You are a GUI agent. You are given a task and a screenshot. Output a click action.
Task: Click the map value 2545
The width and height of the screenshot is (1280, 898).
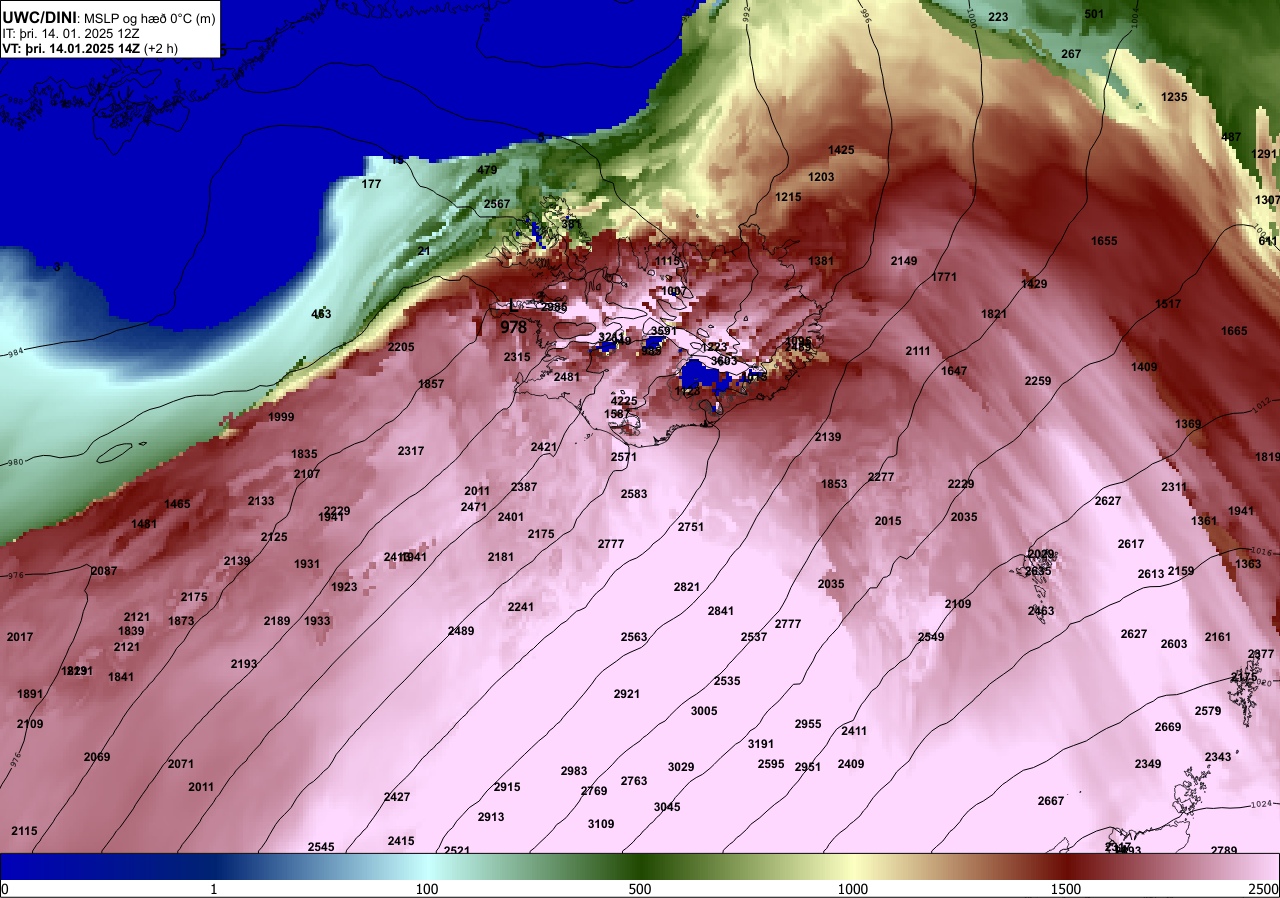click(x=321, y=847)
